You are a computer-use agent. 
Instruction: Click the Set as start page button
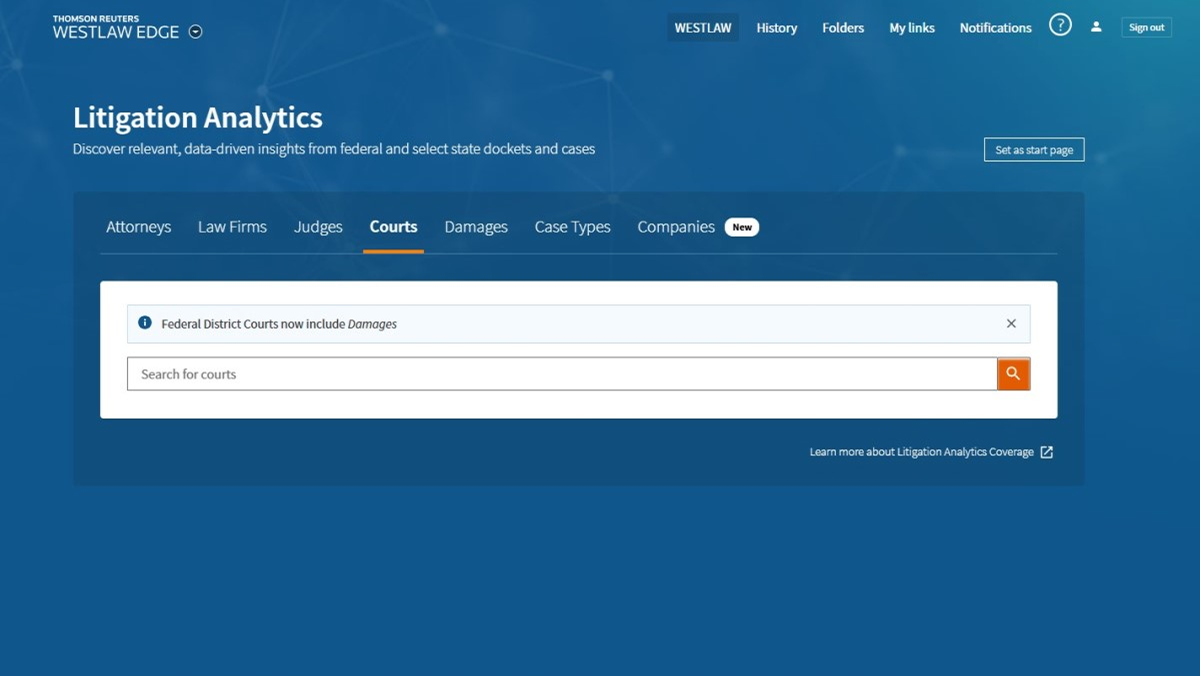(x=1033, y=150)
